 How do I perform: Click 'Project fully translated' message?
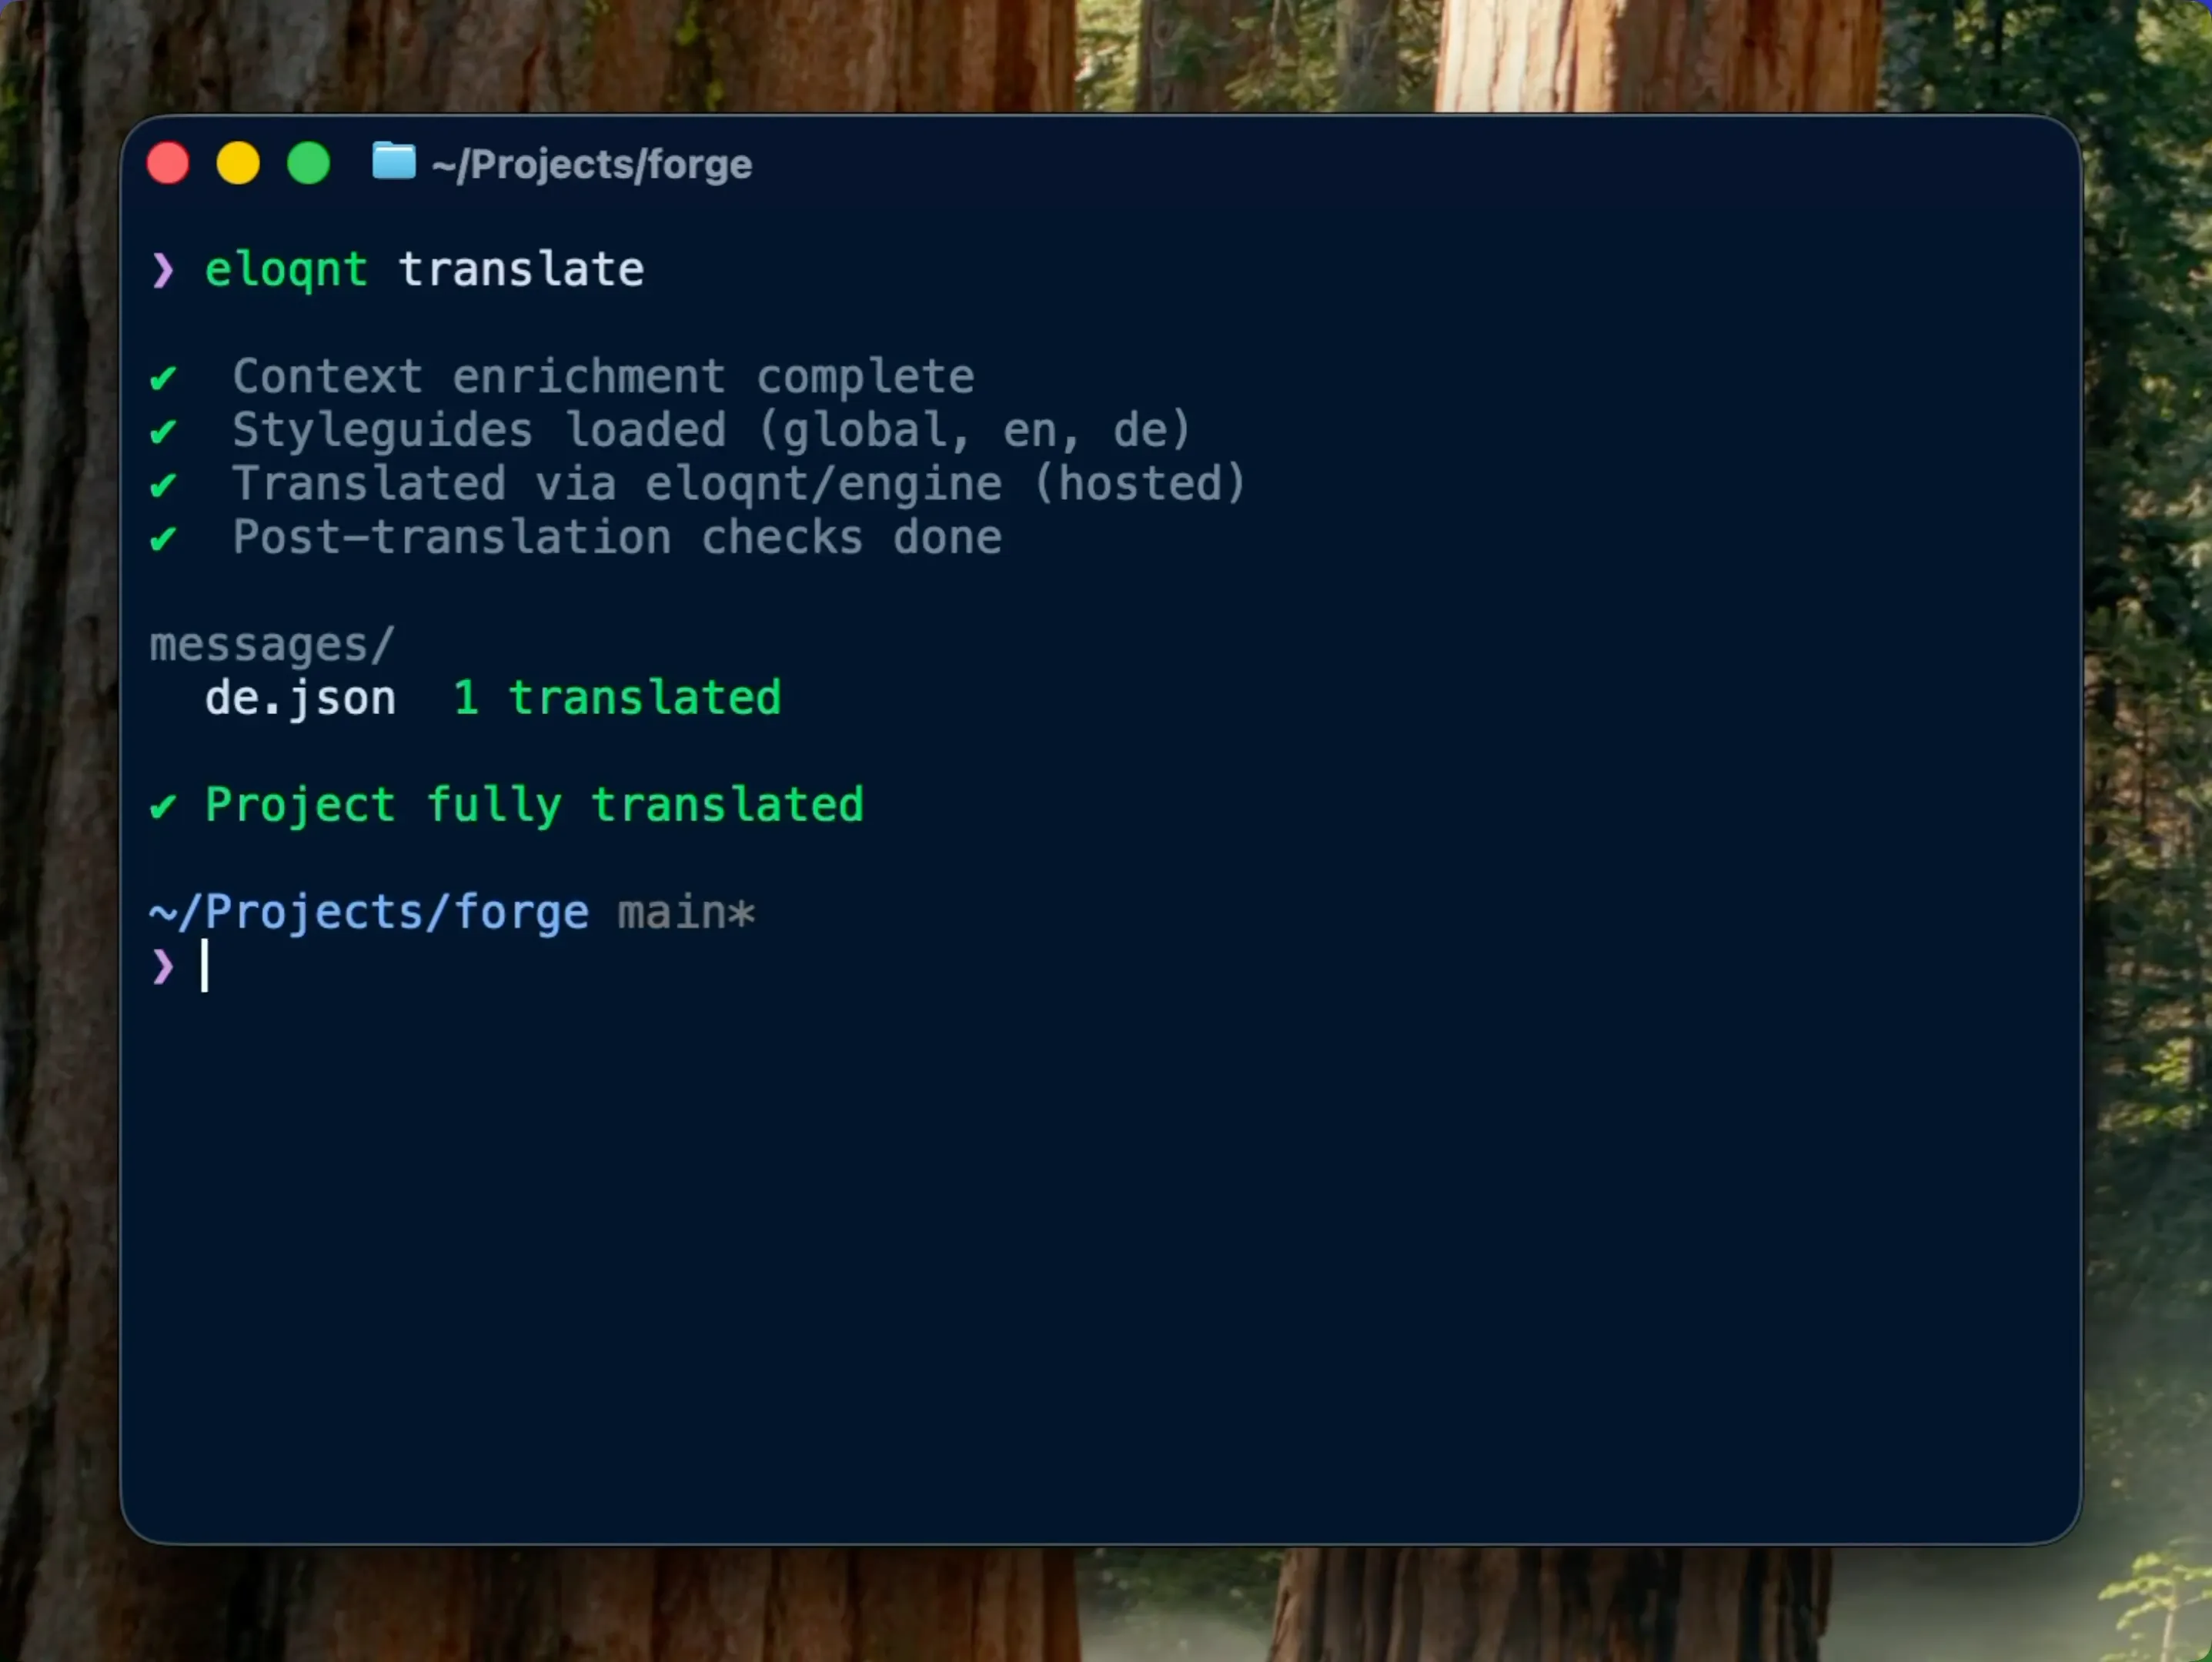point(535,807)
